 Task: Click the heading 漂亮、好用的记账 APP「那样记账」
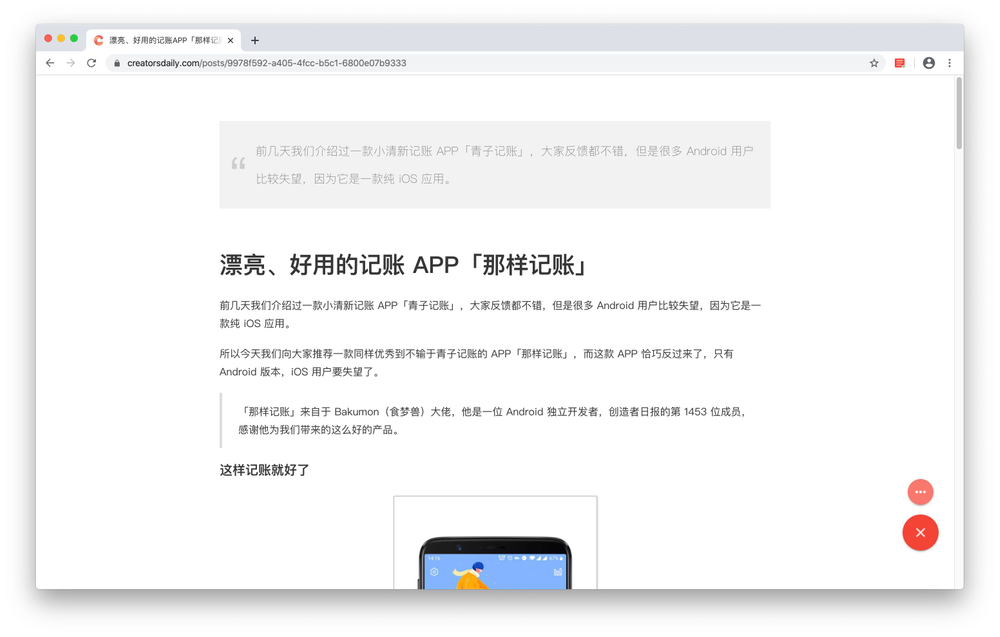pos(404,265)
